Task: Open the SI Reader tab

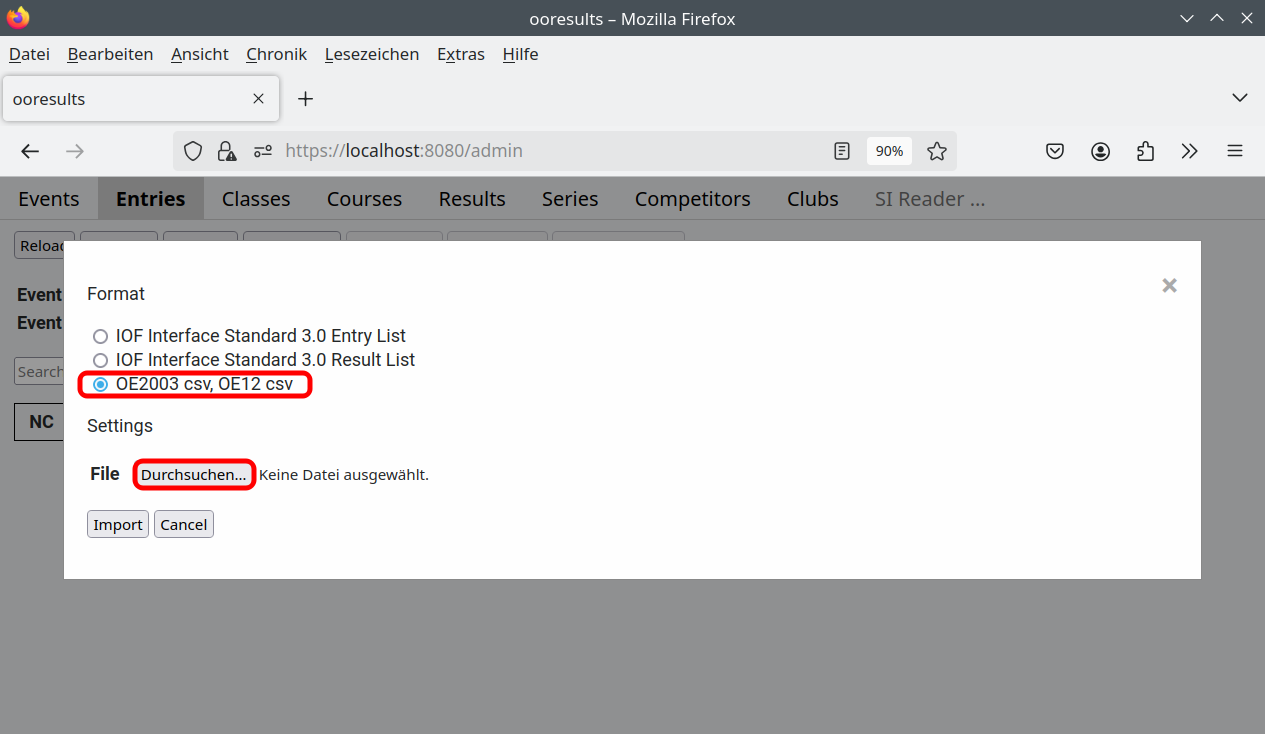Action: pyautogui.click(x=930, y=199)
